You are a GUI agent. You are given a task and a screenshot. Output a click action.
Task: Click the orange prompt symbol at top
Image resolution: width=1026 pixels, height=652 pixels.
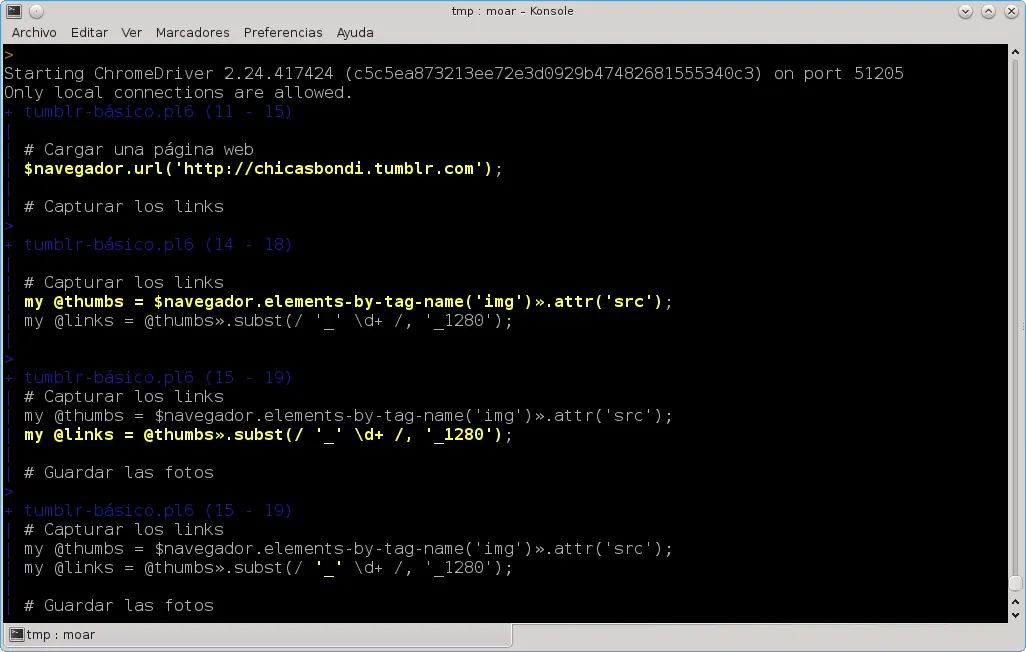[9, 55]
